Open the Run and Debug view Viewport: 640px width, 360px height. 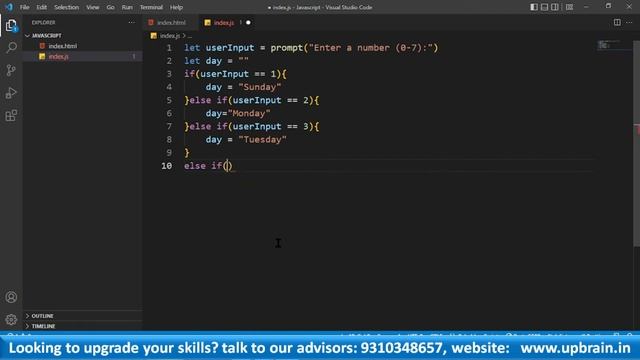[x=11, y=93]
